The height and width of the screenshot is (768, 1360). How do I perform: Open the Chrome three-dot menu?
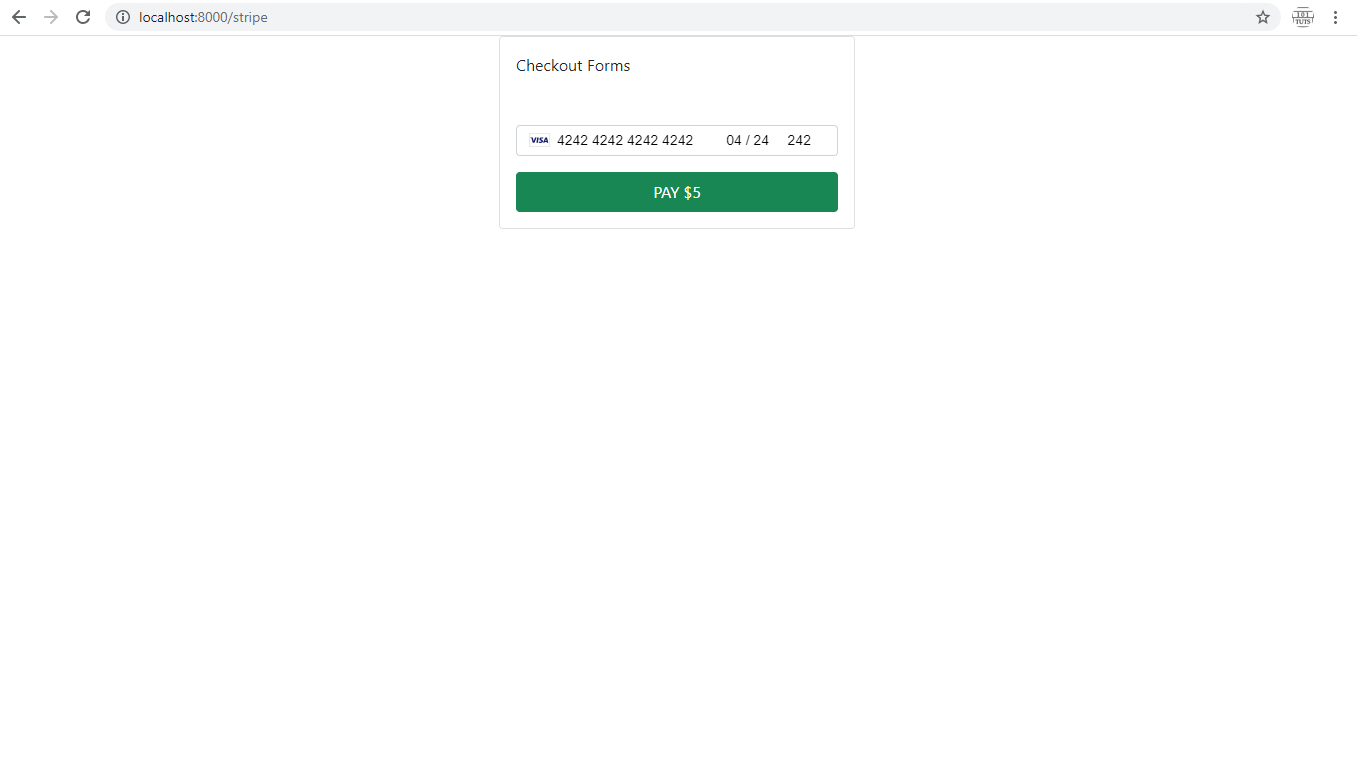[x=1335, y=17]
